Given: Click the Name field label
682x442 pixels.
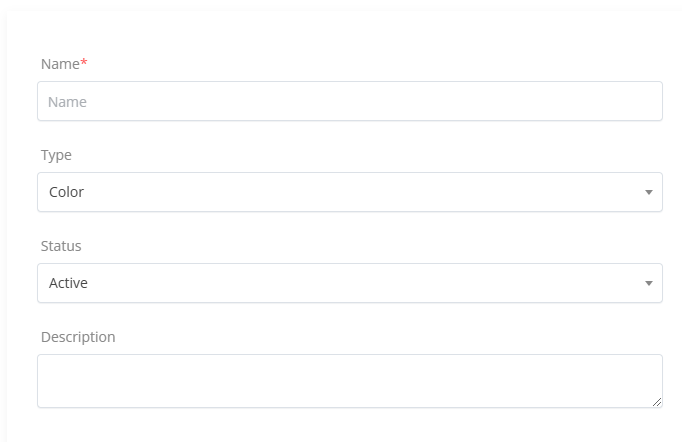Looking at the screenshot, I should (60, 64).
